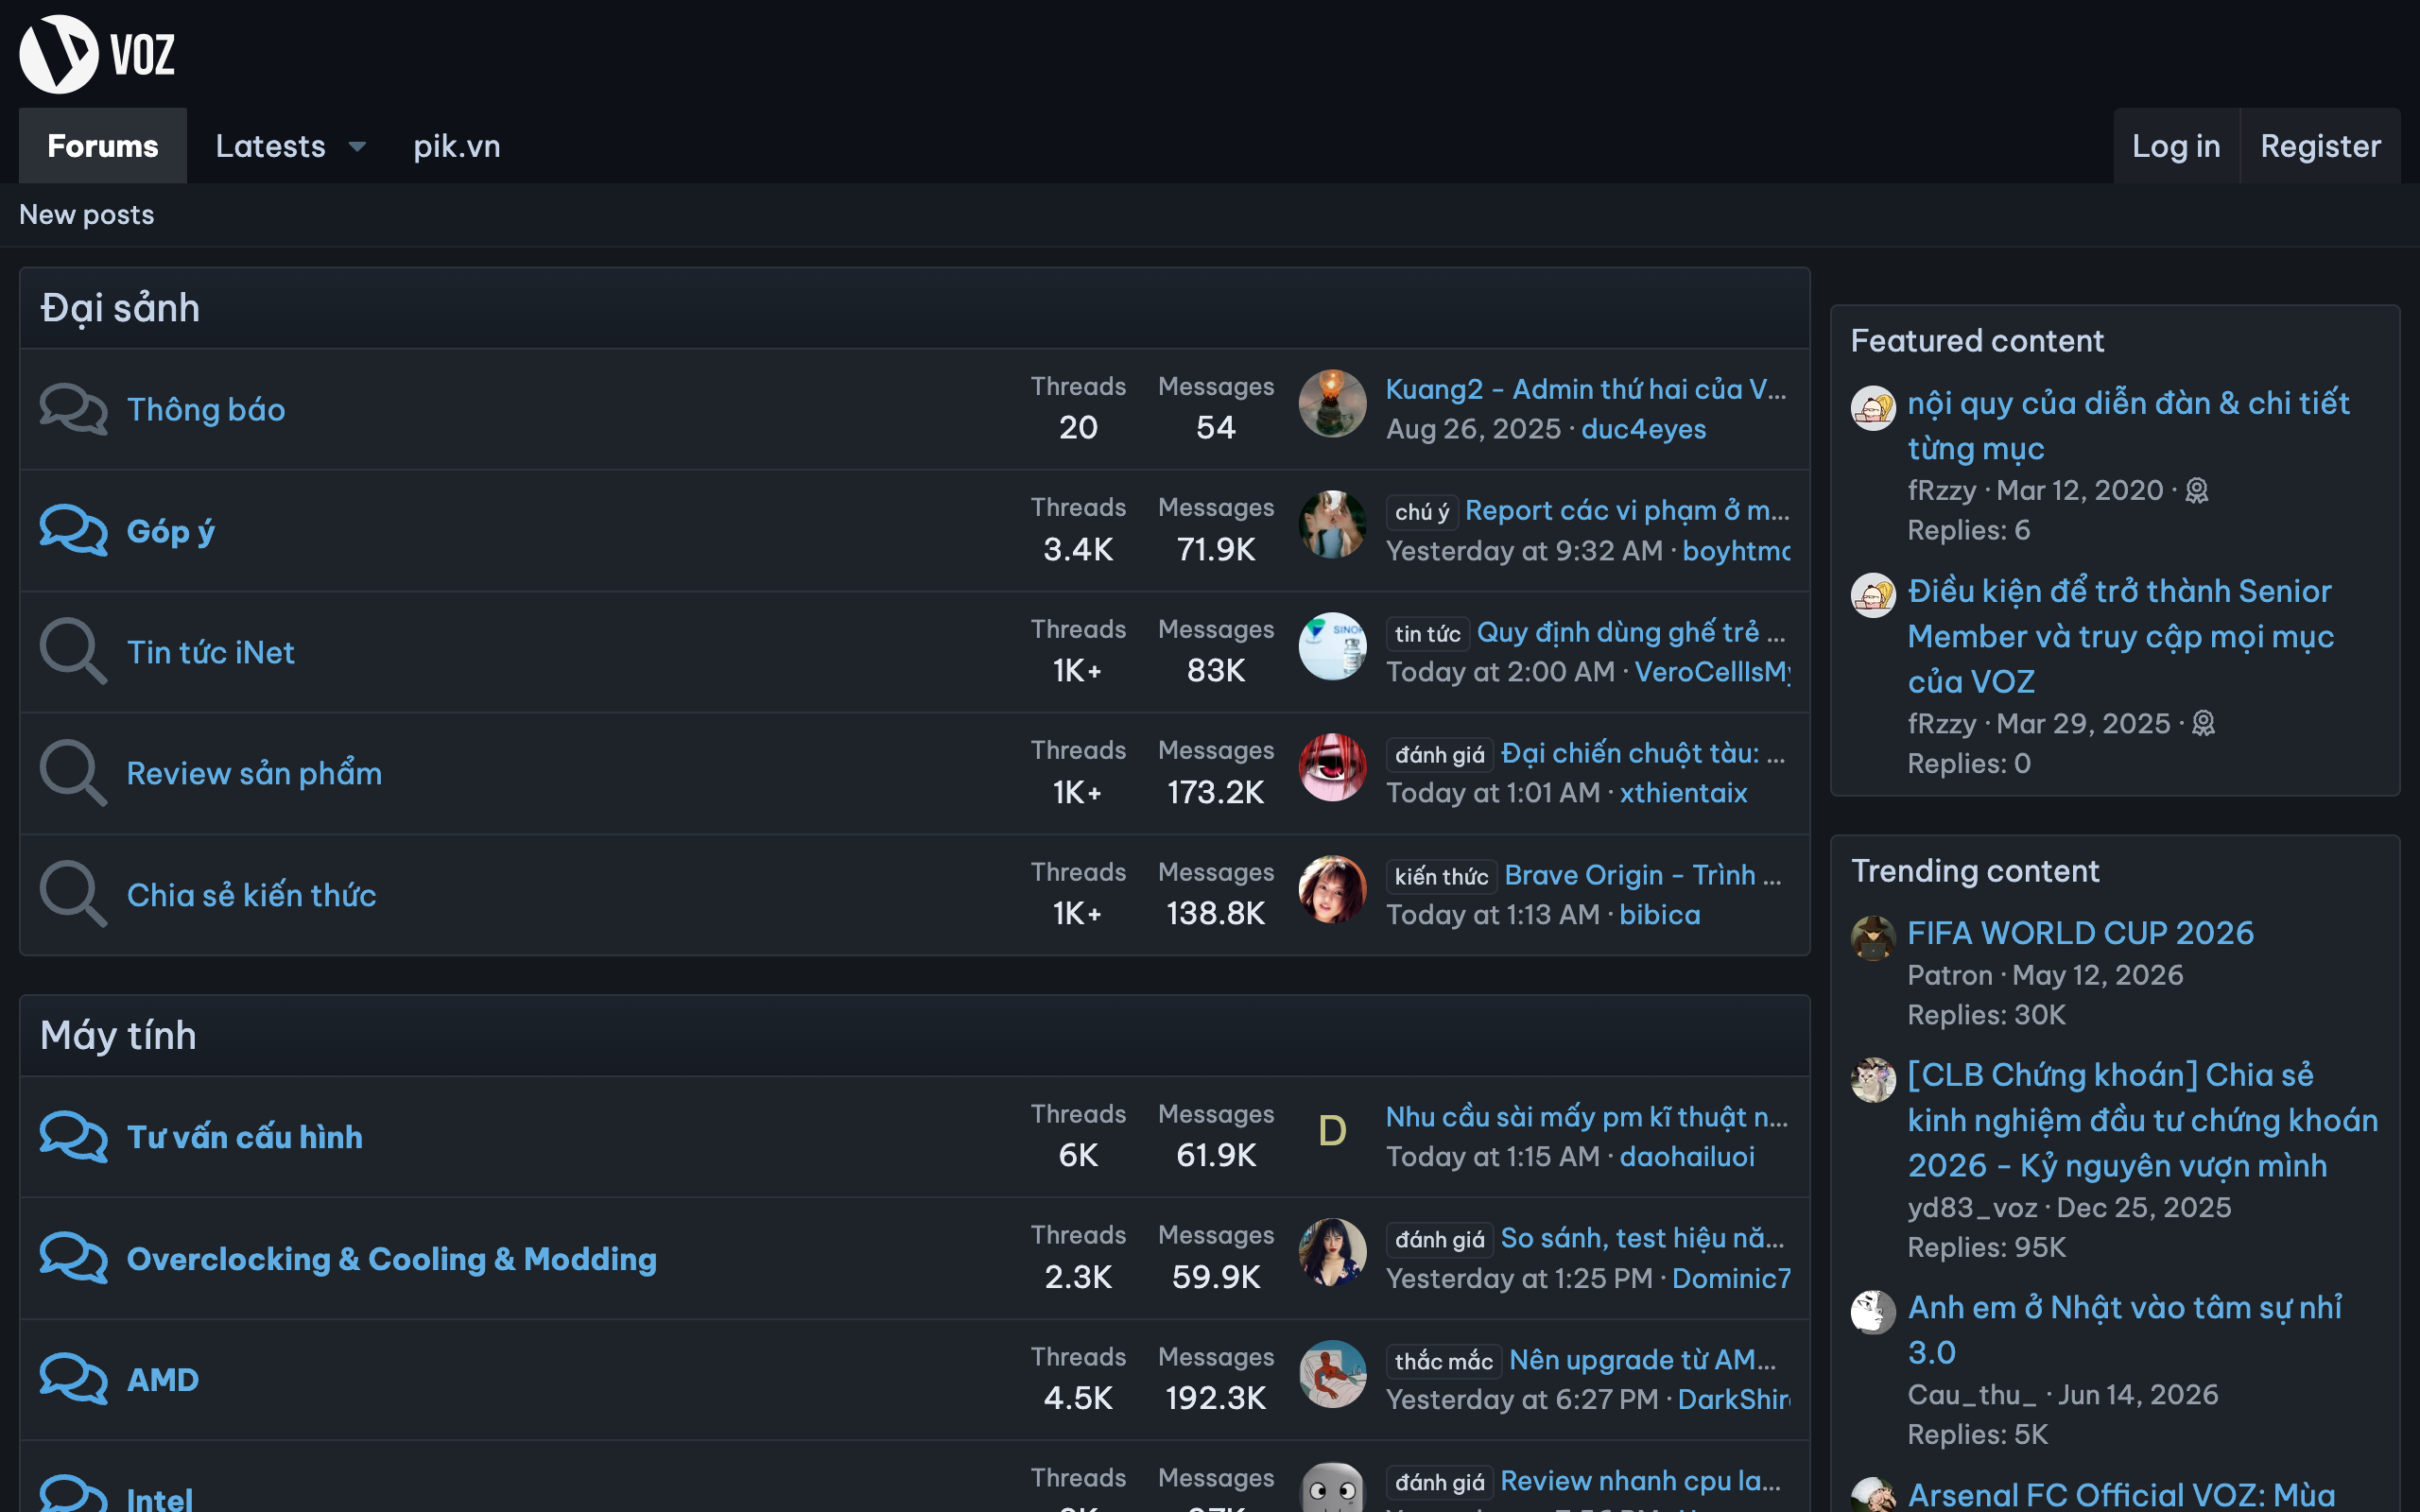Click the VOZ logo
Screen dimensions: 2420x1512
click(x=97, y=54)
